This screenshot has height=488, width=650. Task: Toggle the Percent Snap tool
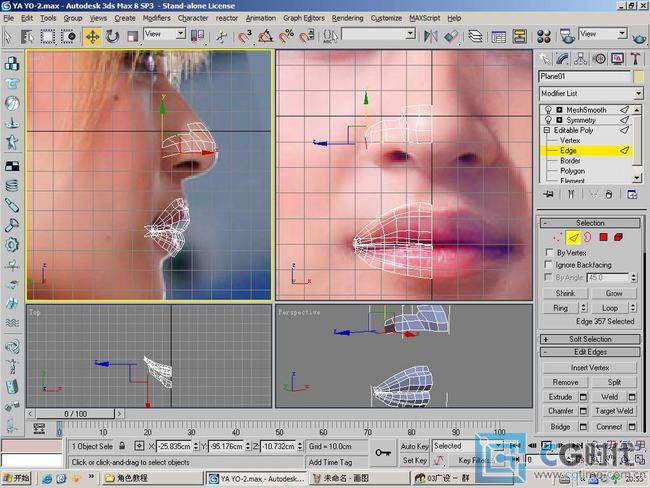(x=285, y=37)
